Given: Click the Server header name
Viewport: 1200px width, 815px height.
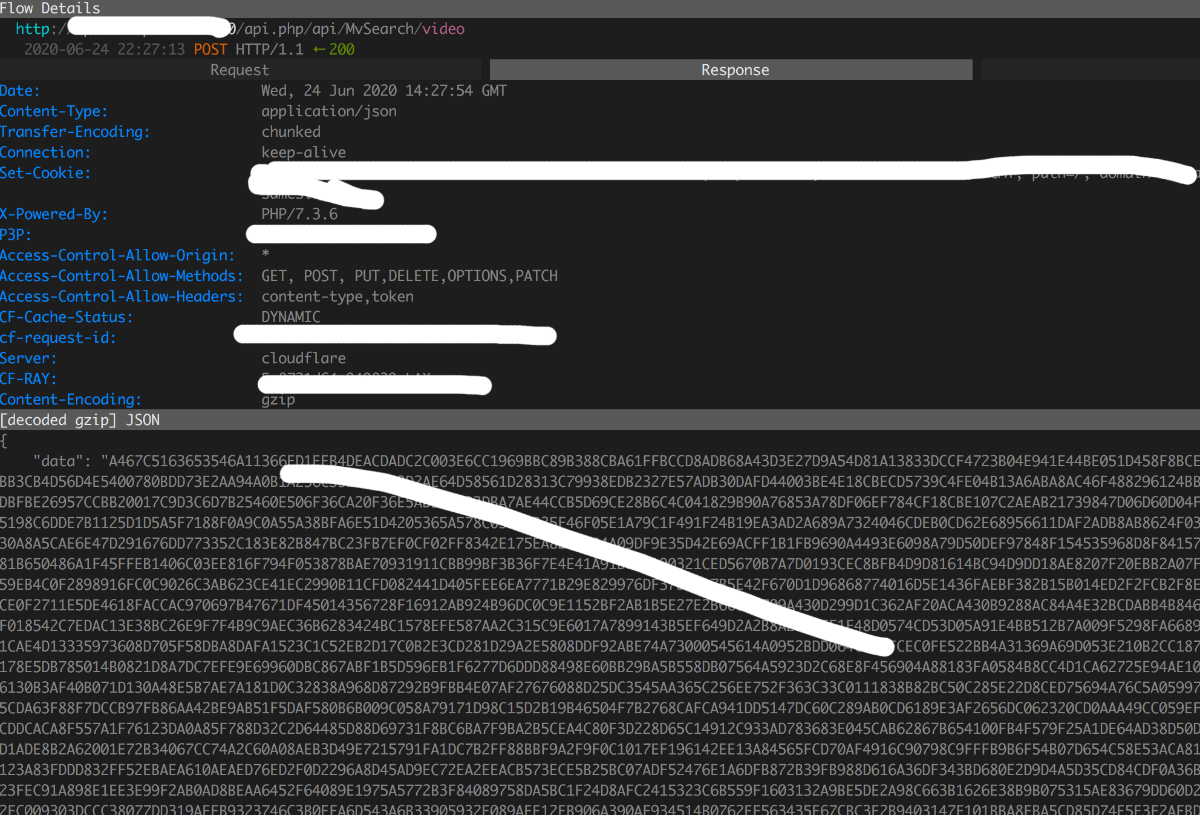Looking at the screenshot, I should click(29, 357).
